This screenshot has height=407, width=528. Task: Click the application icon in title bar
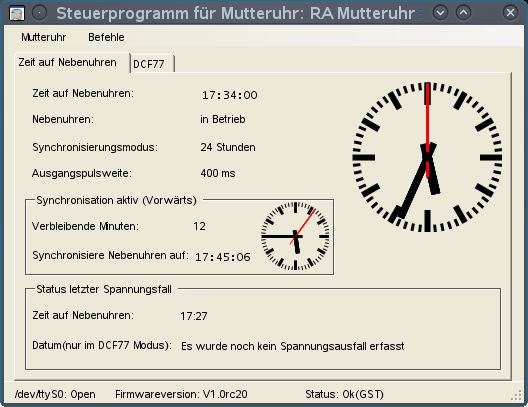17,13
